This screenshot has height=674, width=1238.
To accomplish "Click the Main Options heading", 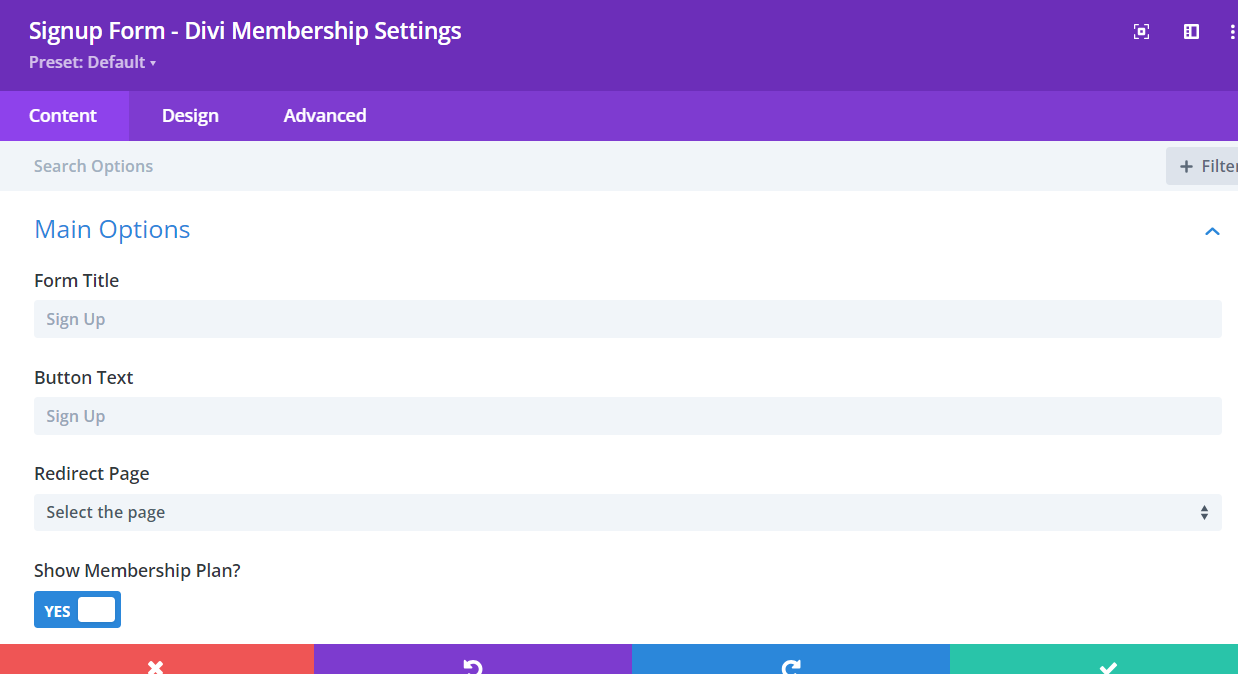I will pos(112,229).
